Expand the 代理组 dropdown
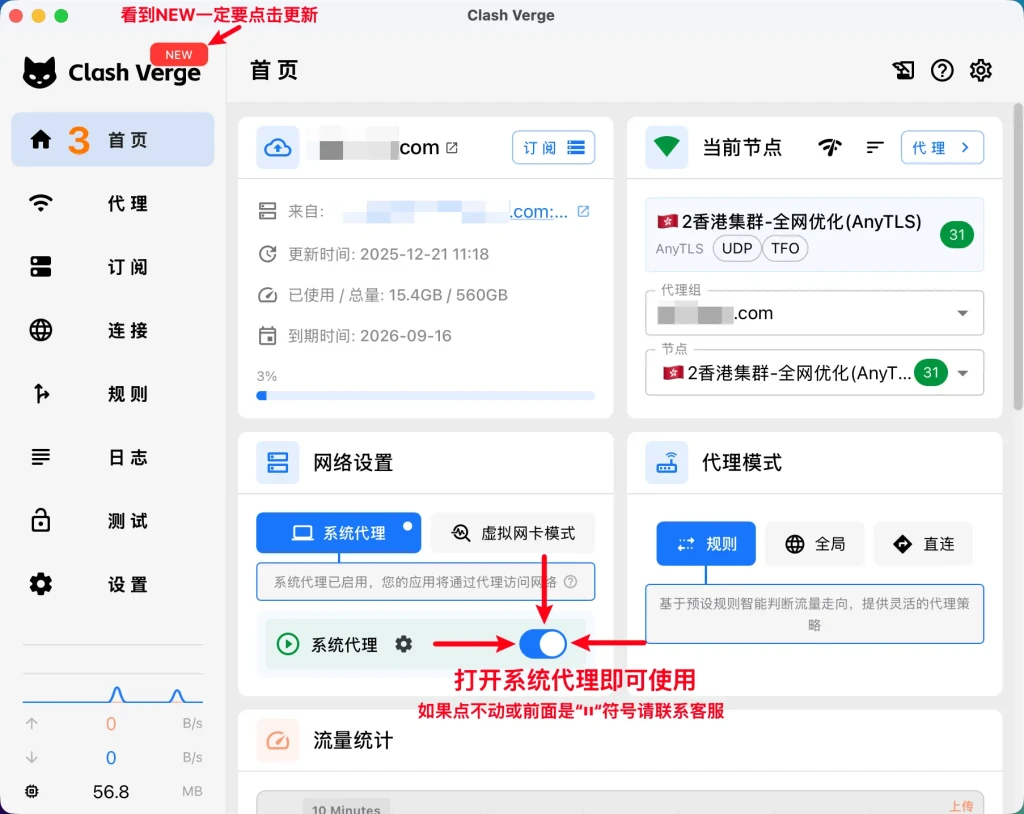Screen dimensions: 1024x814 point(962,313)
